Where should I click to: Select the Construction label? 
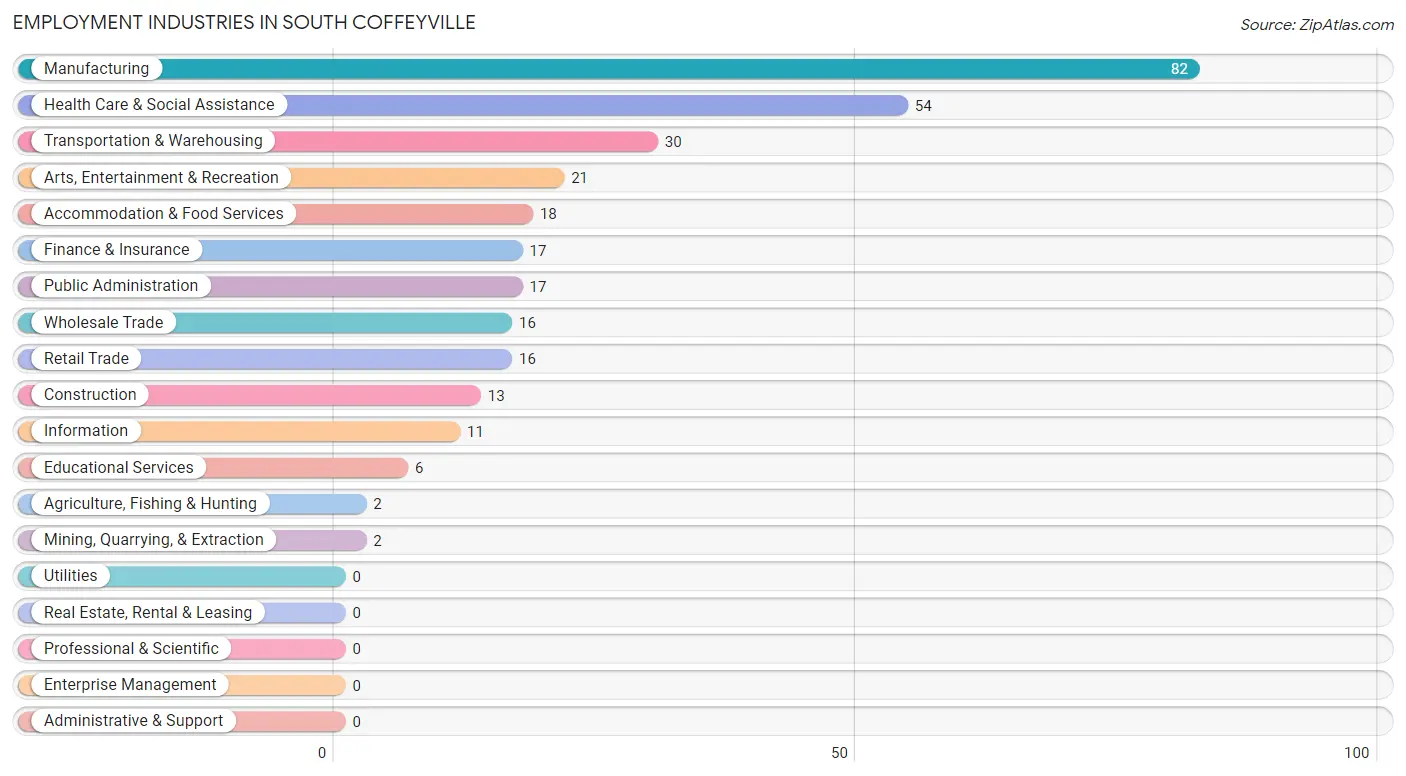[x=90, y=395]
